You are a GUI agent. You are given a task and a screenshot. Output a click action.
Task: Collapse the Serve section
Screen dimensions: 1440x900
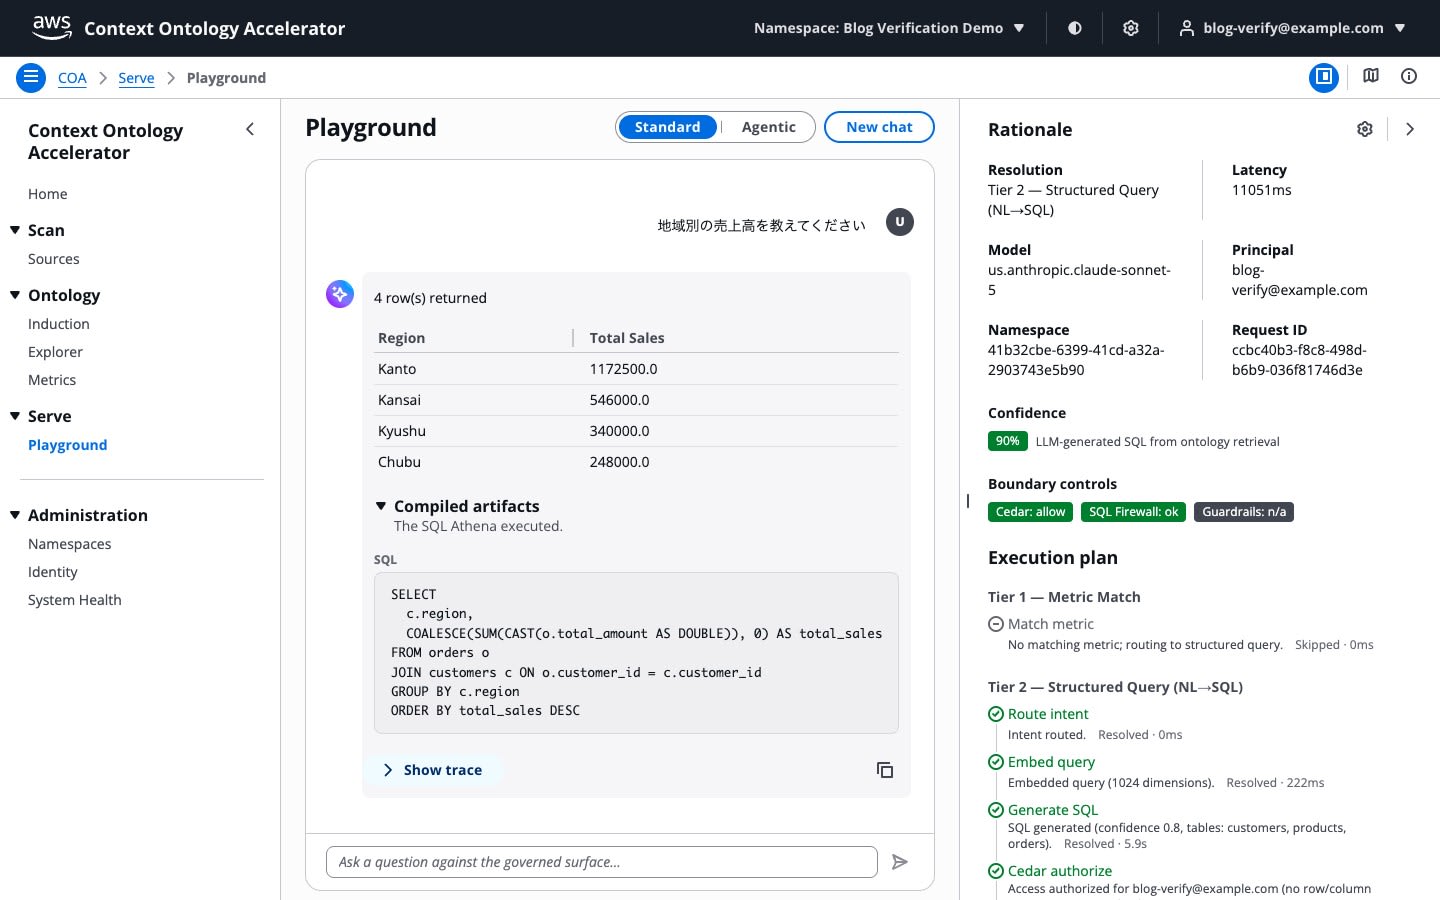pyautogui.click(x=15, y=416)
